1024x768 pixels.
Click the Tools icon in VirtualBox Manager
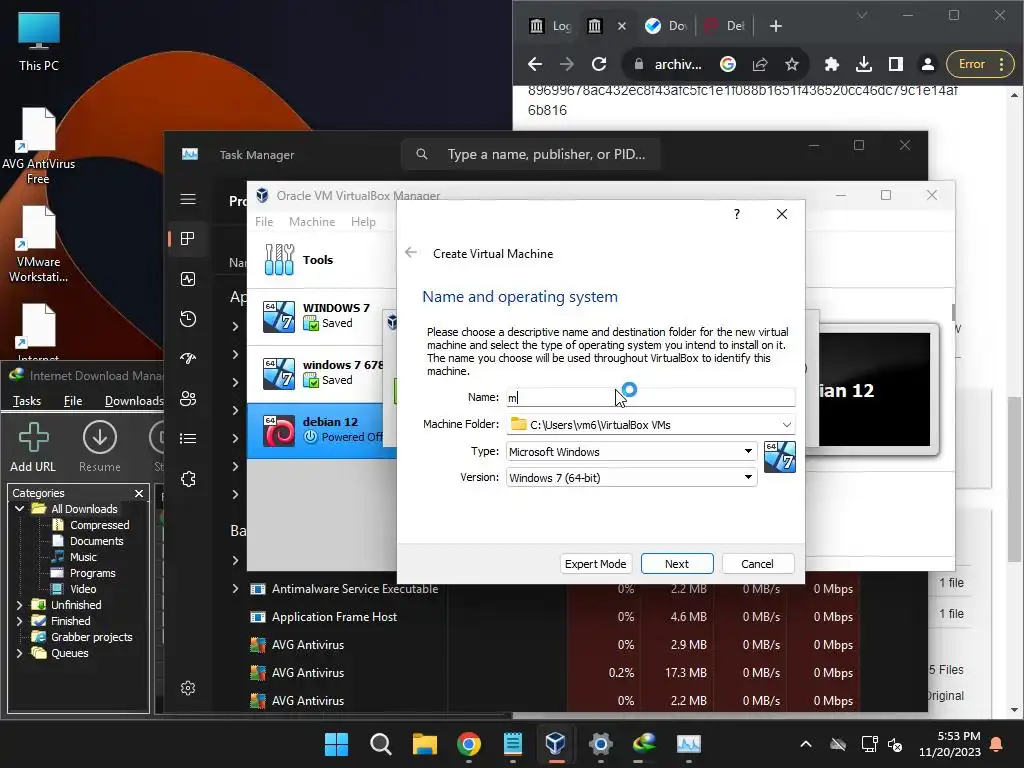pos(280,259)
